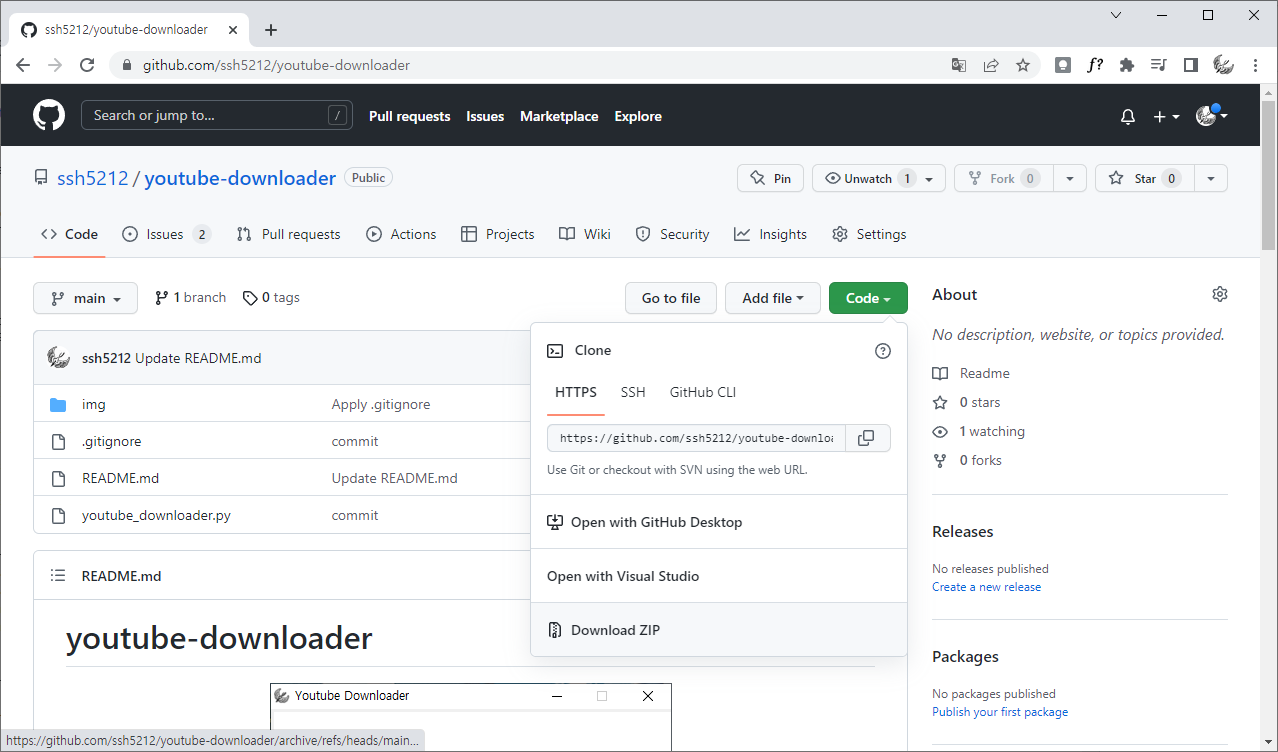Viewport: 1278px width, 752px height.
Task: Open the Wiki tab
Action: click(x=585, y=234)
